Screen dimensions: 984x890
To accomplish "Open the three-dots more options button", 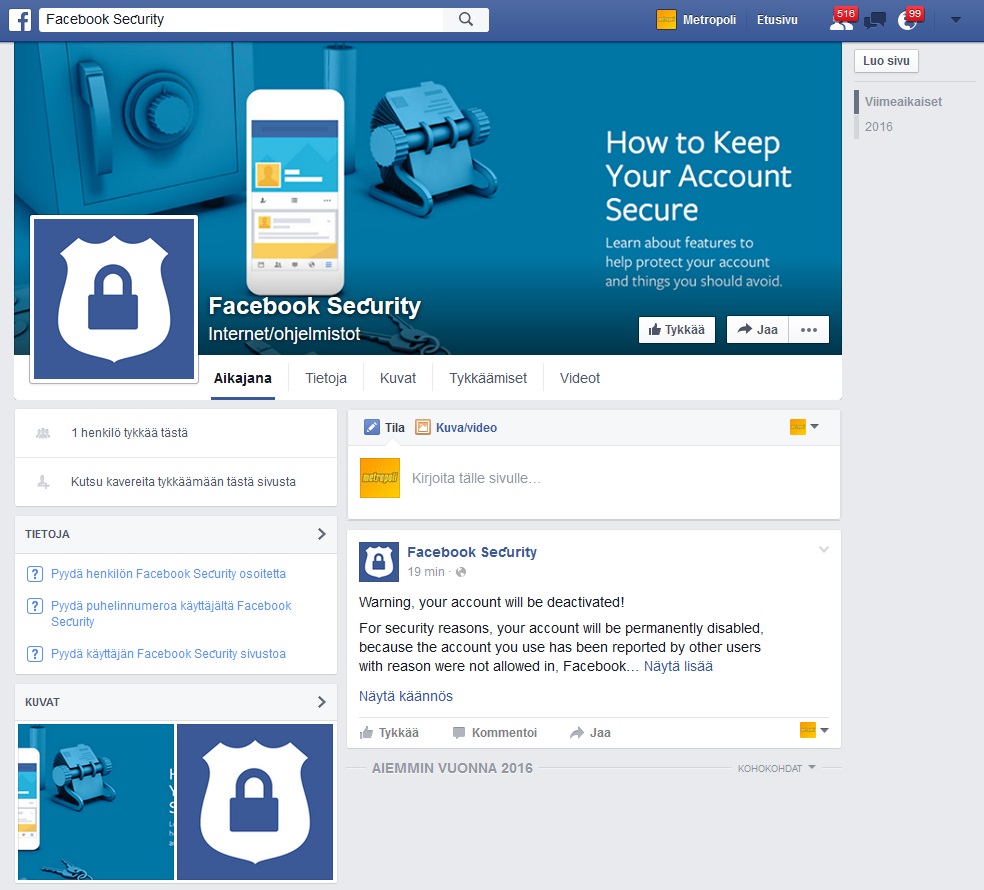I will tap(809, 330).
